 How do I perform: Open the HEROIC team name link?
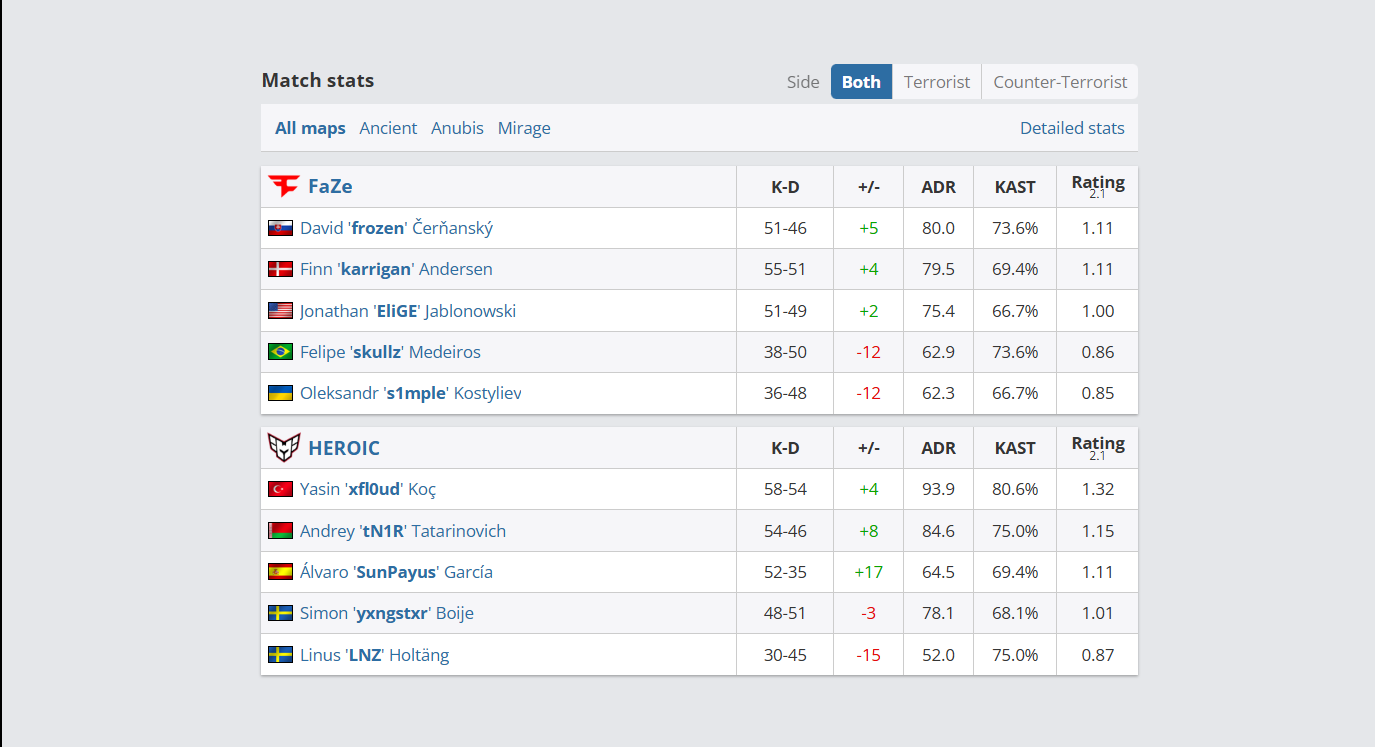click(x=344, y=448)
